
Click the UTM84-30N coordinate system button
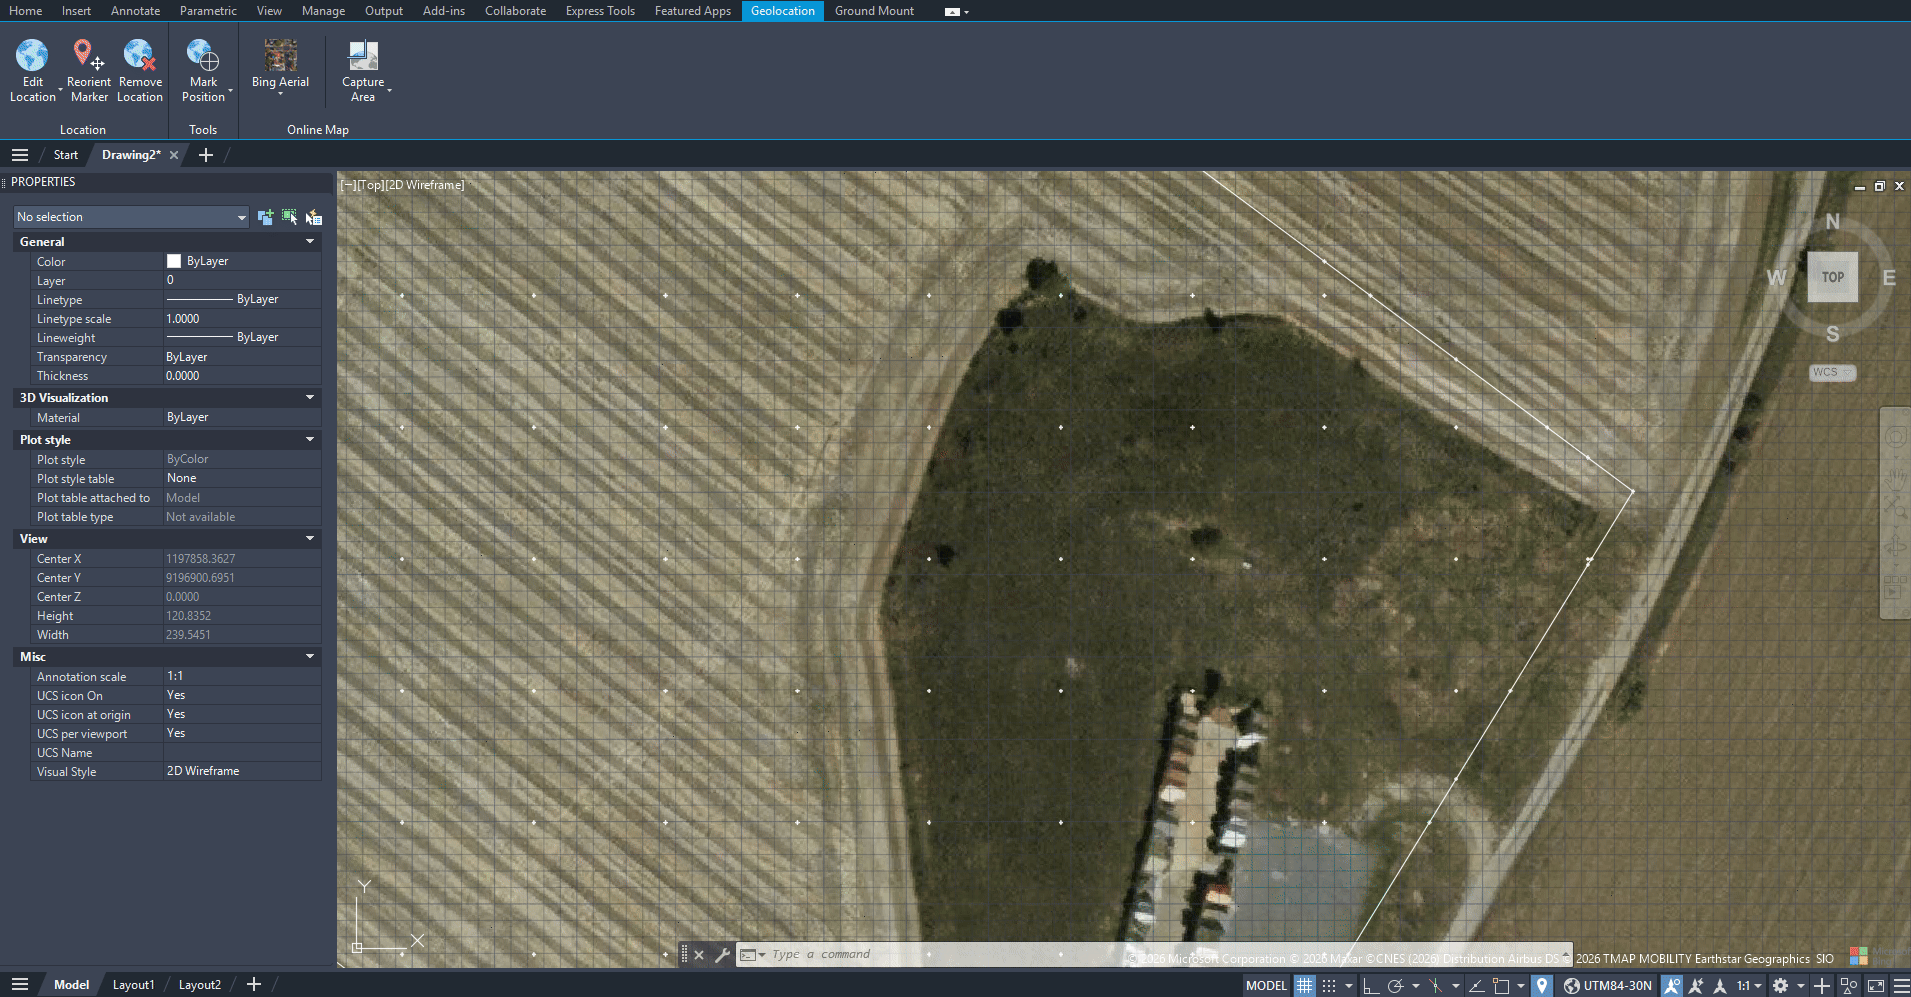(1608, 986)
